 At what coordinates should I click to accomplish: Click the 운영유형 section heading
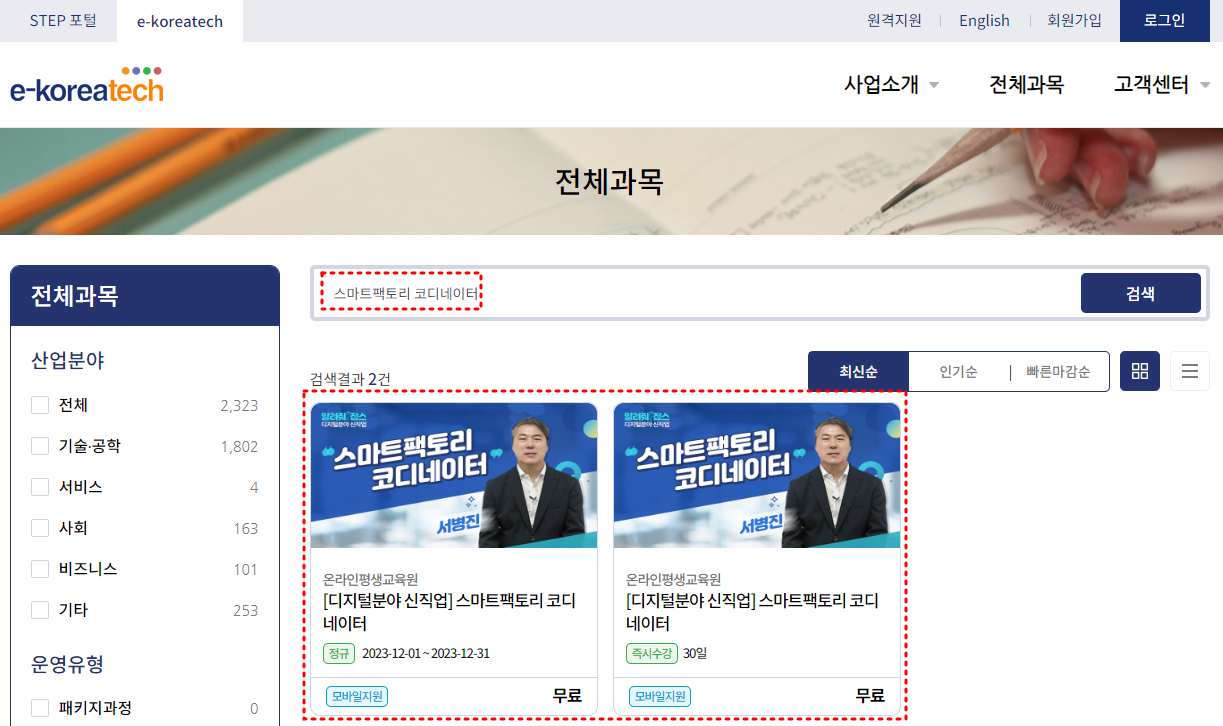(68, 664)
